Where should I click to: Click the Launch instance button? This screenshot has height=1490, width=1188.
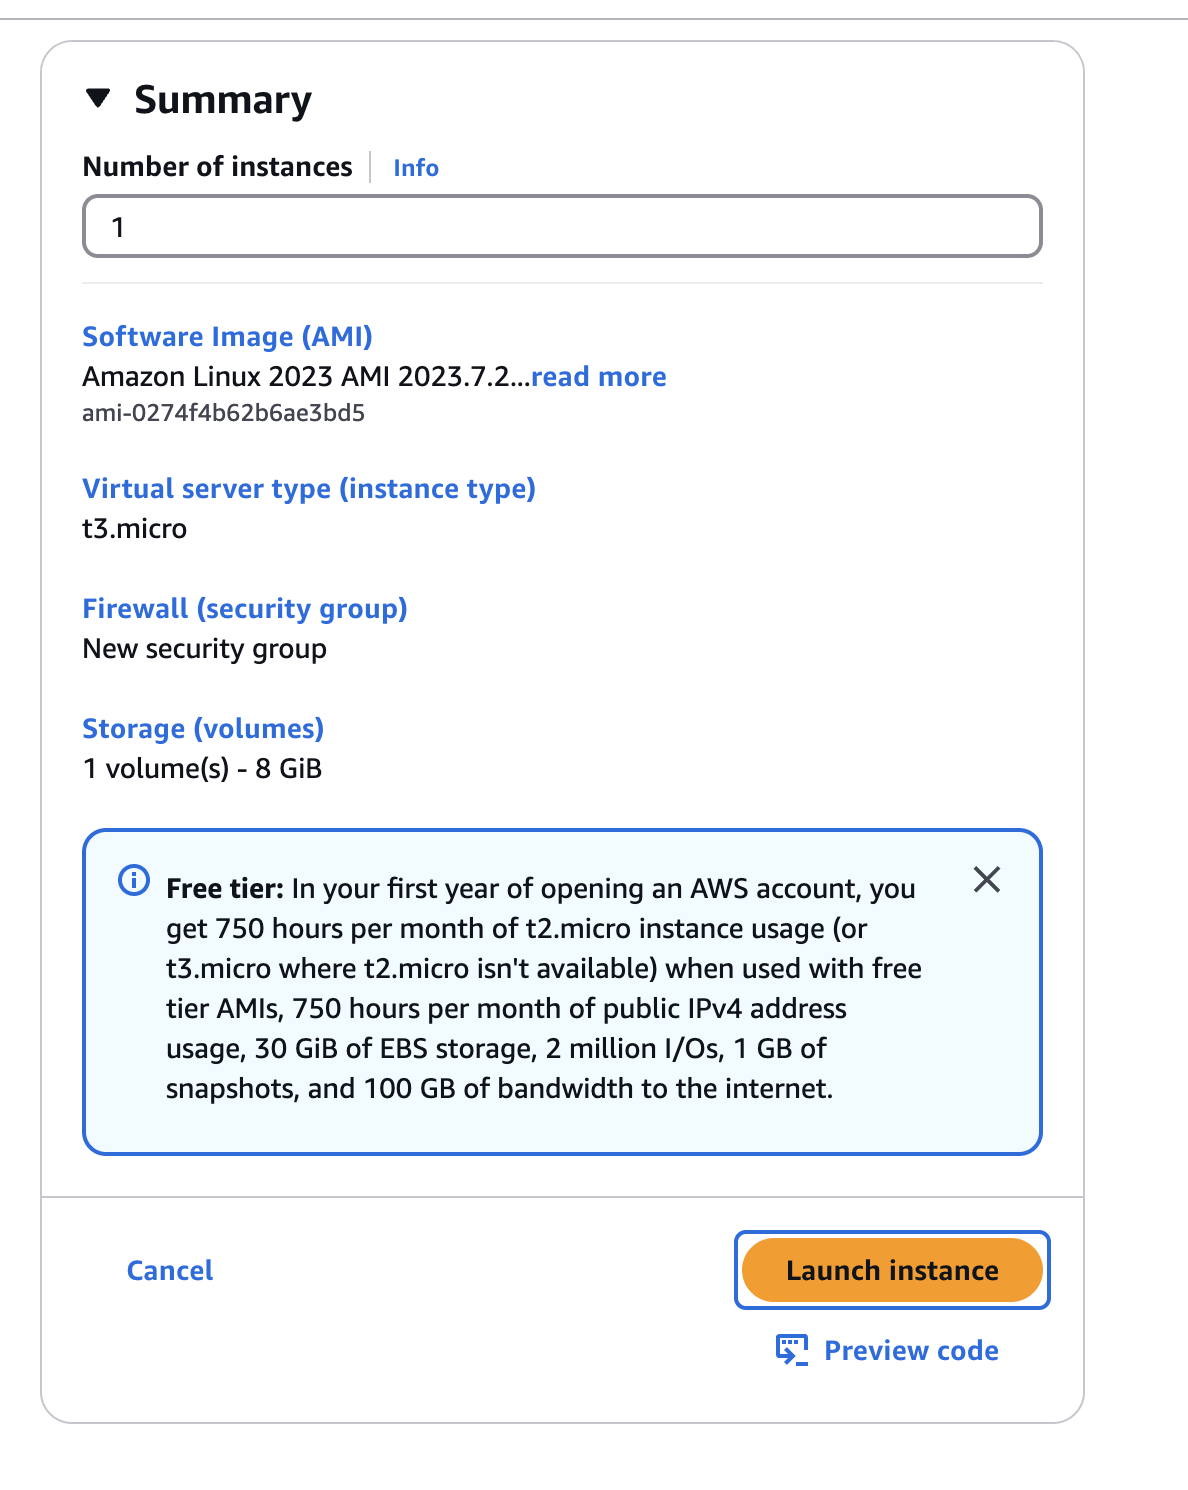[891, 1270]
